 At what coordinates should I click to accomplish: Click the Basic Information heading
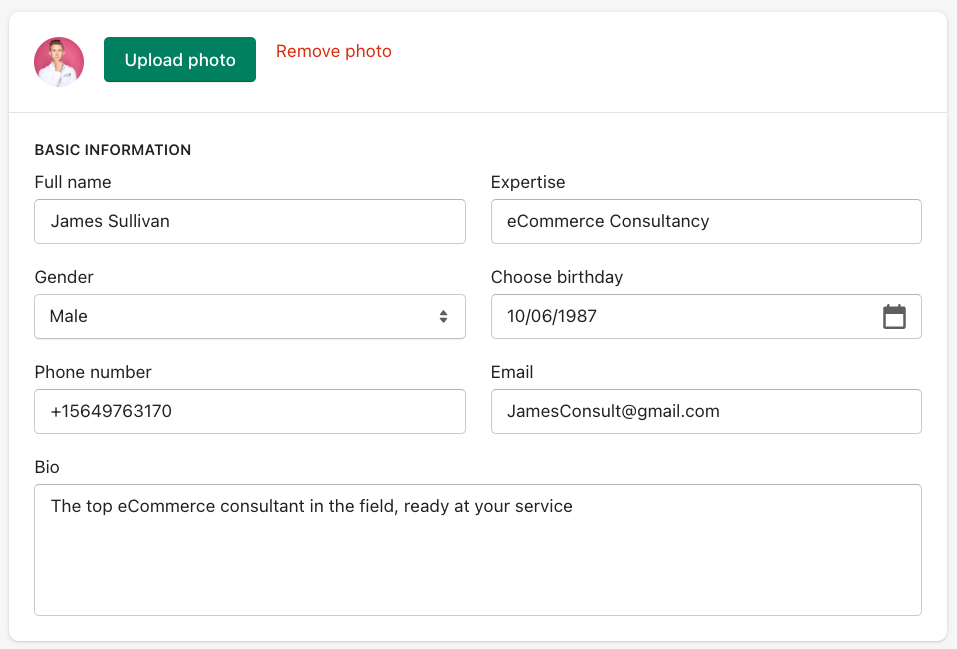[113, 150]
